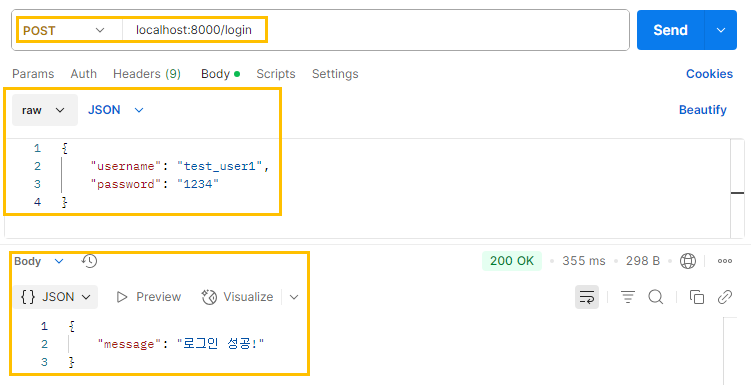Open the JSON format dropdown in request body
Screen dimensions: 751x385
pos(115,110)
